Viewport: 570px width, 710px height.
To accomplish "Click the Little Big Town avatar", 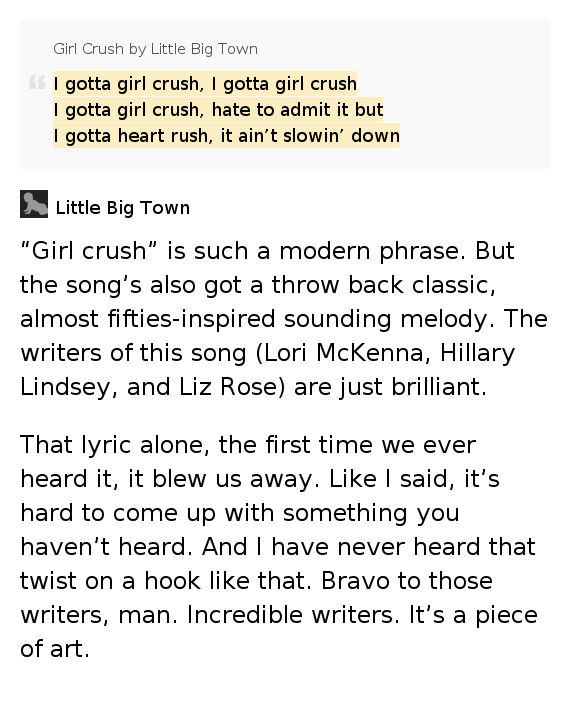I will click(x=34, y=204).
